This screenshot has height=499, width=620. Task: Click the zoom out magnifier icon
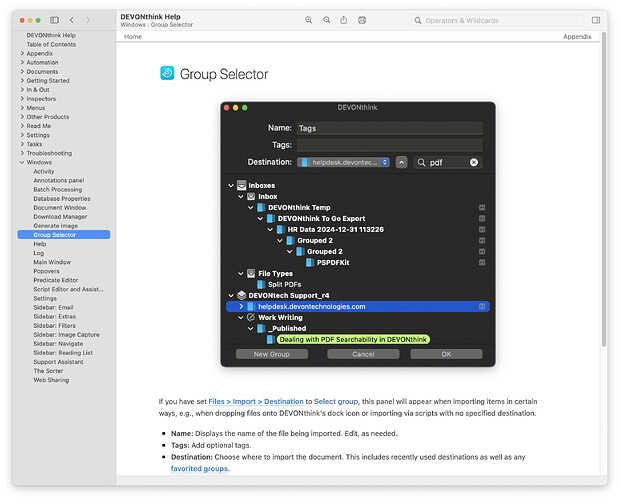tap(326, 20)
